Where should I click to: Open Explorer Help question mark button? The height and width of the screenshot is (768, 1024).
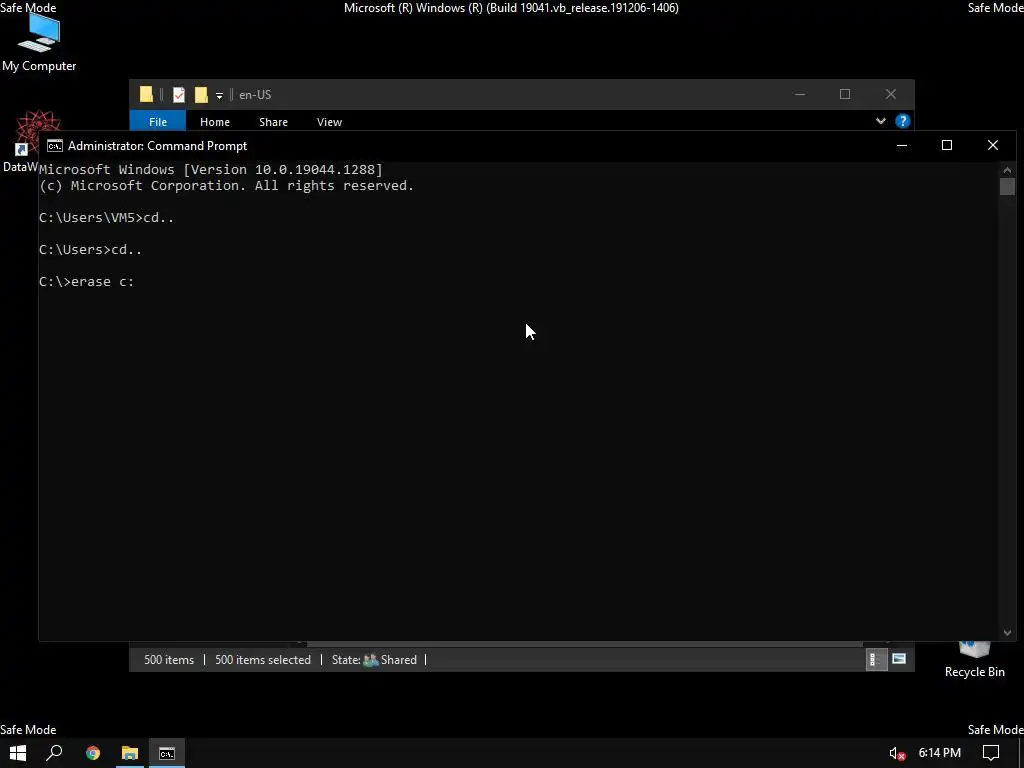click(903, 121)
